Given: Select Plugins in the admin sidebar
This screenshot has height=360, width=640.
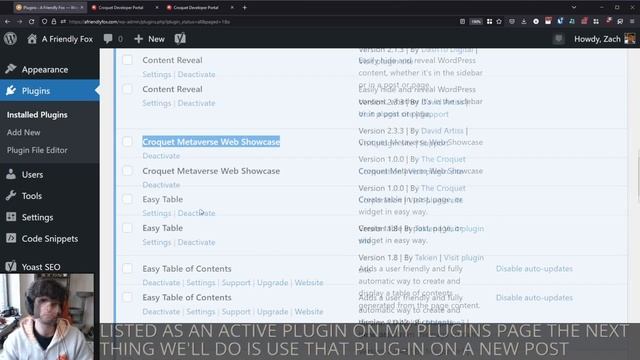Looking at the screenshot, I should pyautogui.click(x=49, y=91).
